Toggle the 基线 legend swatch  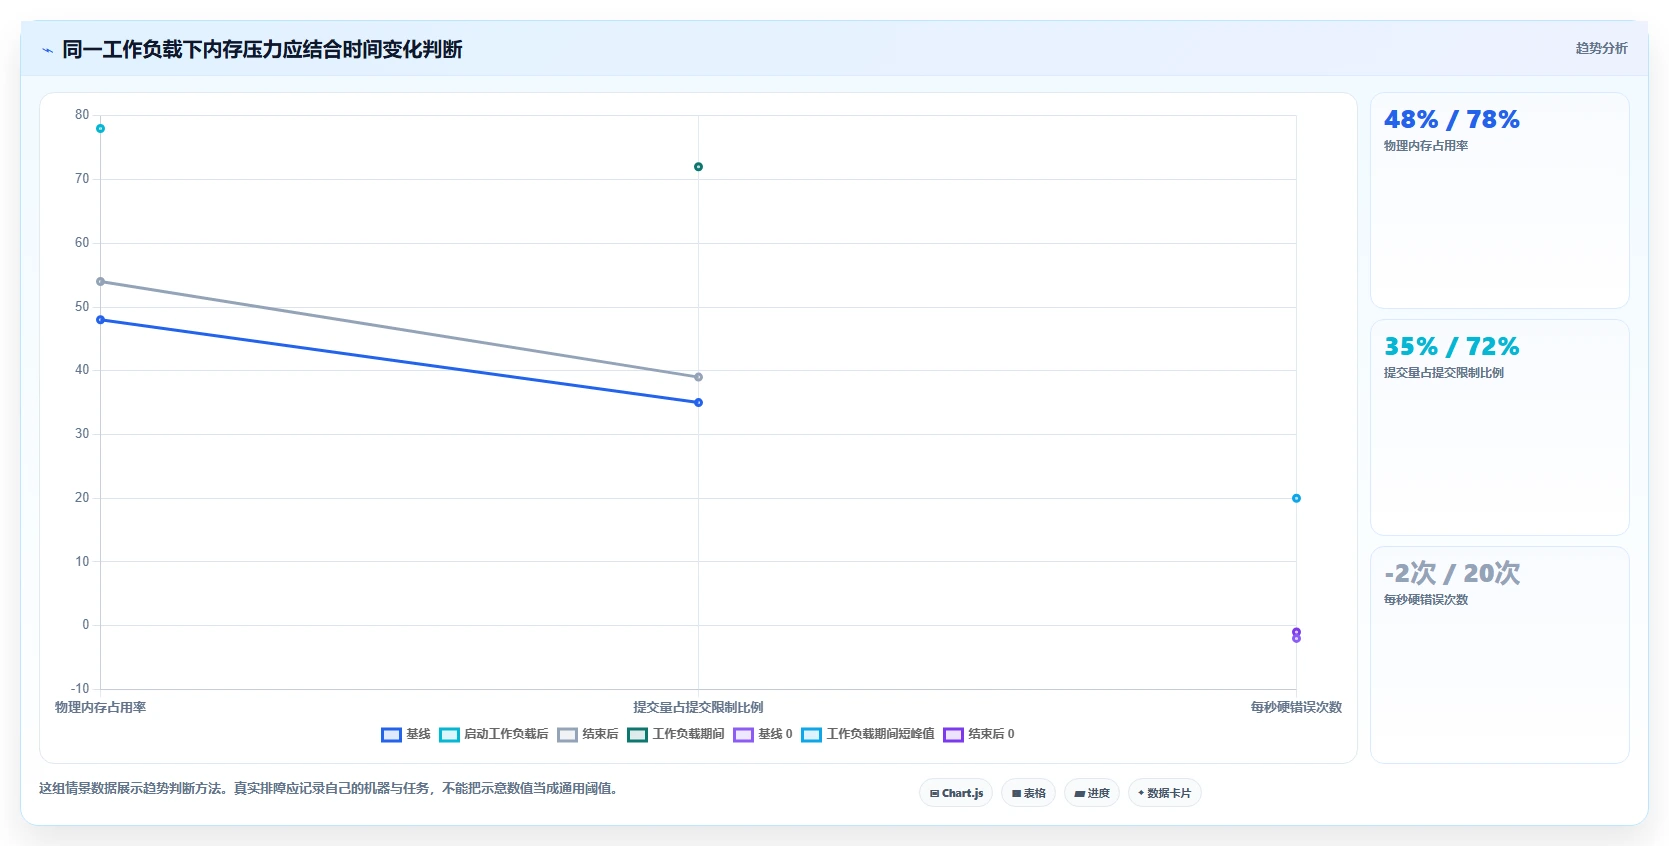click(391, 735)
